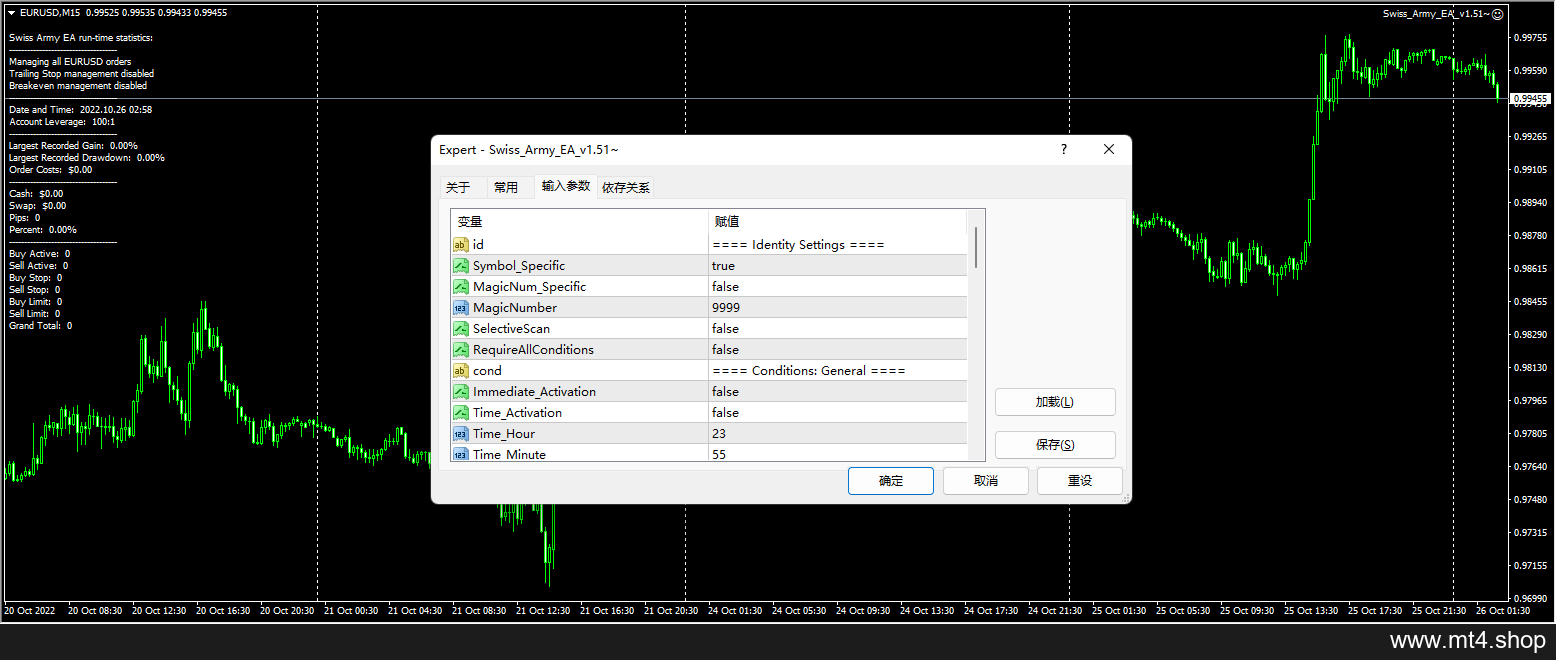Click the bool icon beside SelectiveScan
Image resolution: width=1556 pixels, height=660 pixels.
pos(461,329)
